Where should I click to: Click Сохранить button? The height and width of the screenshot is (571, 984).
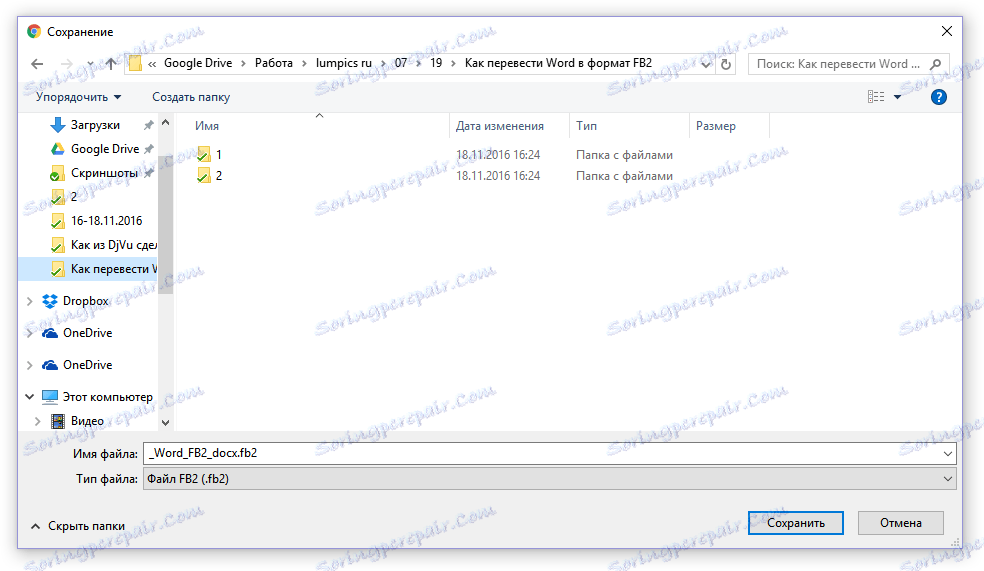pyautogui.click(x=796, y=523)
